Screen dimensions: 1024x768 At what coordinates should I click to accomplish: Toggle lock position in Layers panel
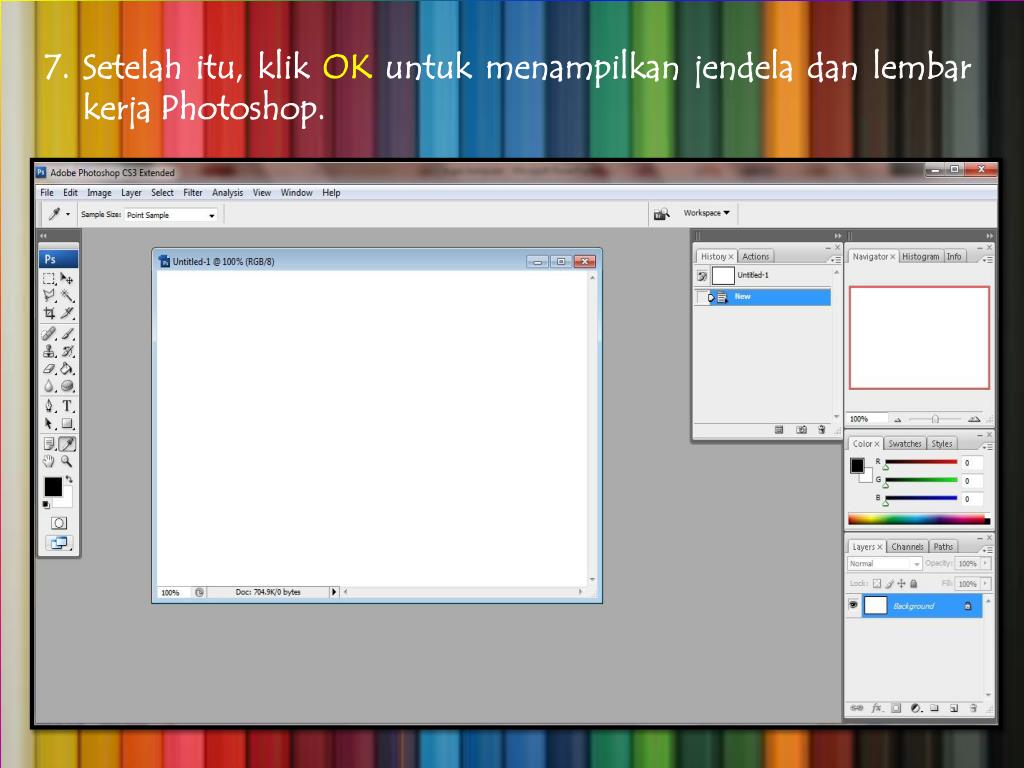901,583
